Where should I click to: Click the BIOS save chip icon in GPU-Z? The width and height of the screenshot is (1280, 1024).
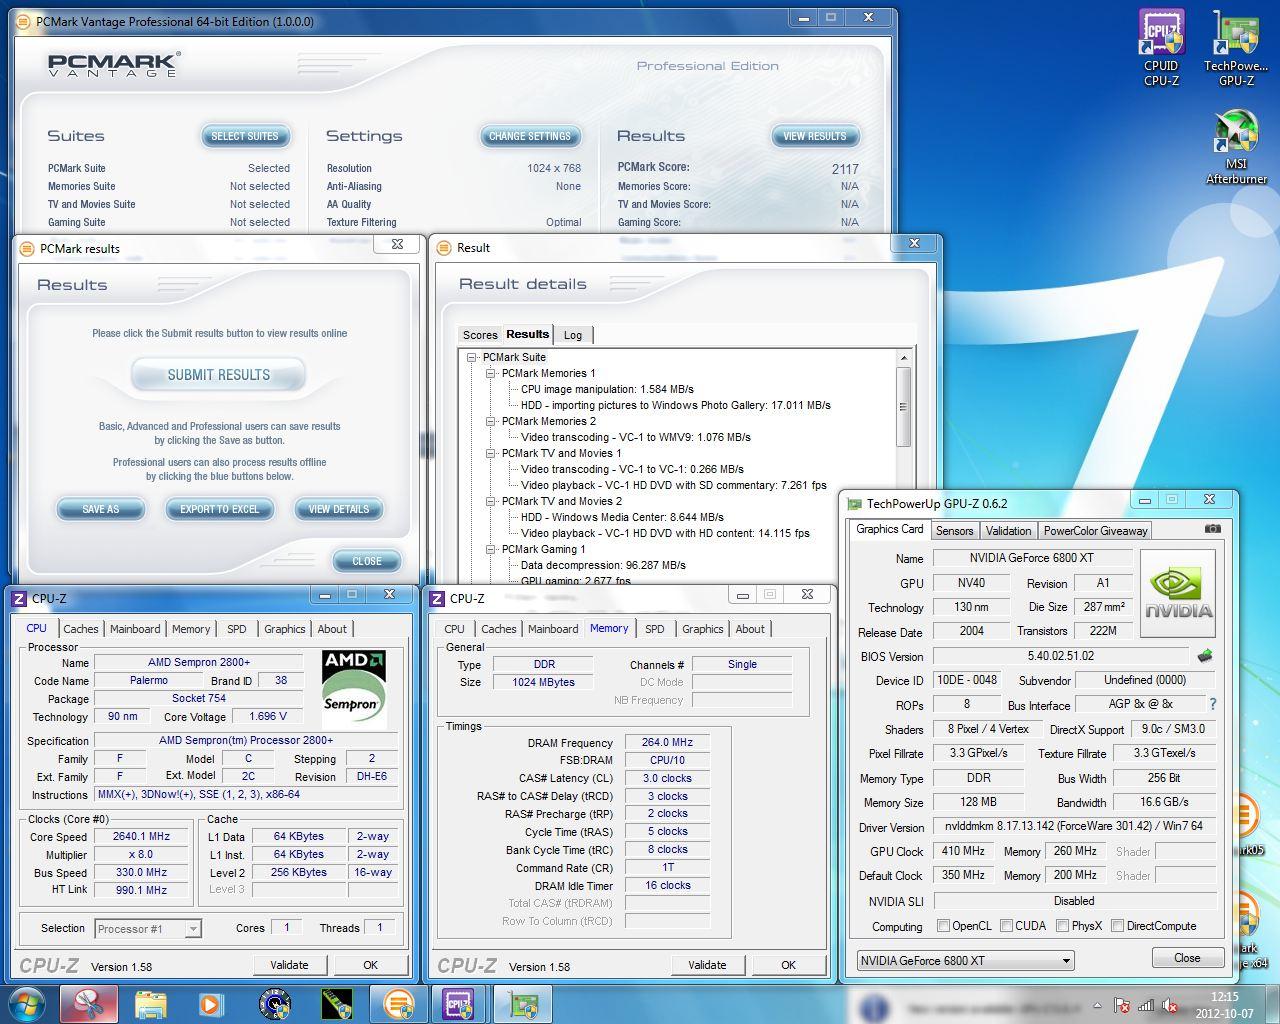[x=1204, y=656]
